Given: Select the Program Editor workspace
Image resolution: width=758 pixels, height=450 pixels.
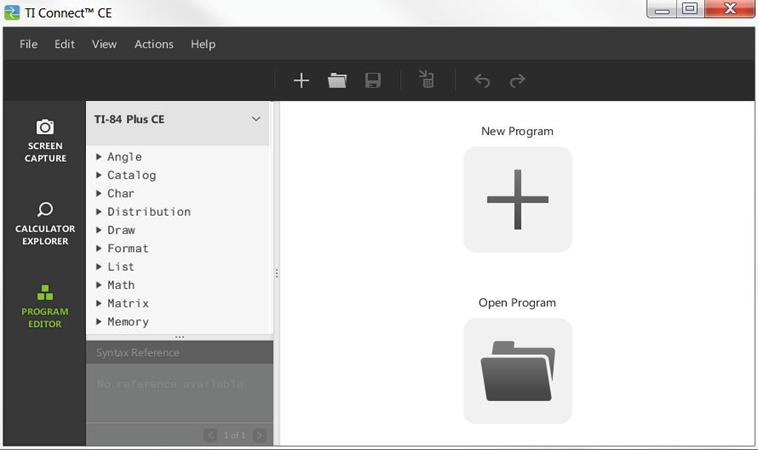Looking at the screenshot, I should 45,306.
